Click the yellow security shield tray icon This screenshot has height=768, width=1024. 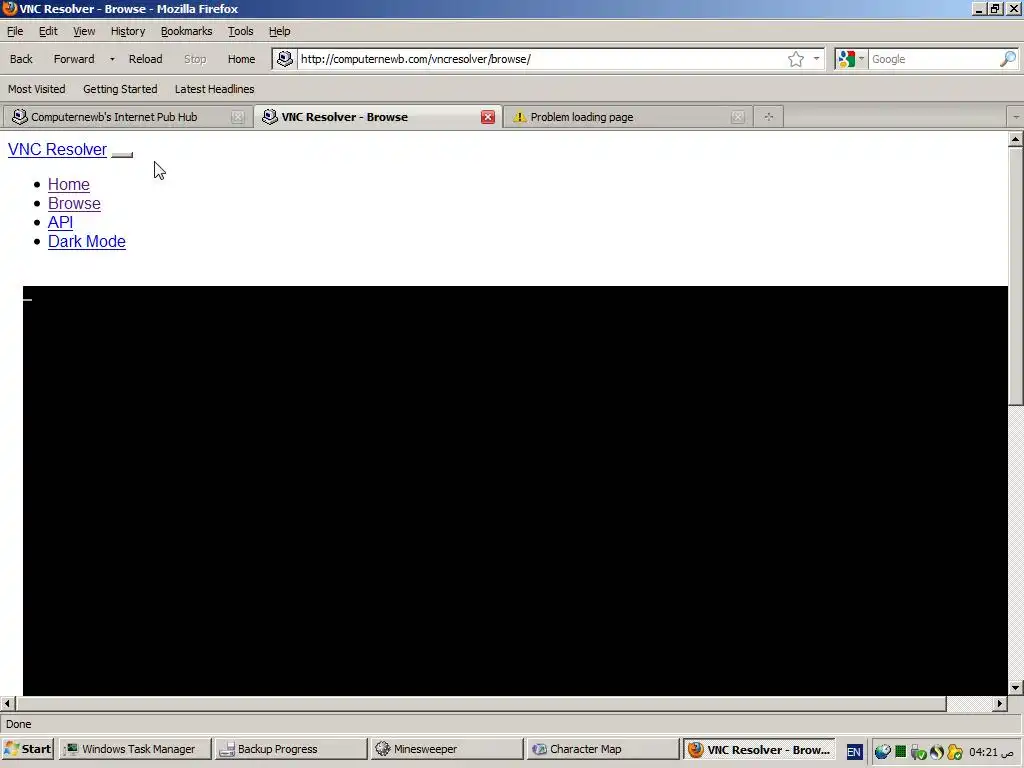coord(955,752)
